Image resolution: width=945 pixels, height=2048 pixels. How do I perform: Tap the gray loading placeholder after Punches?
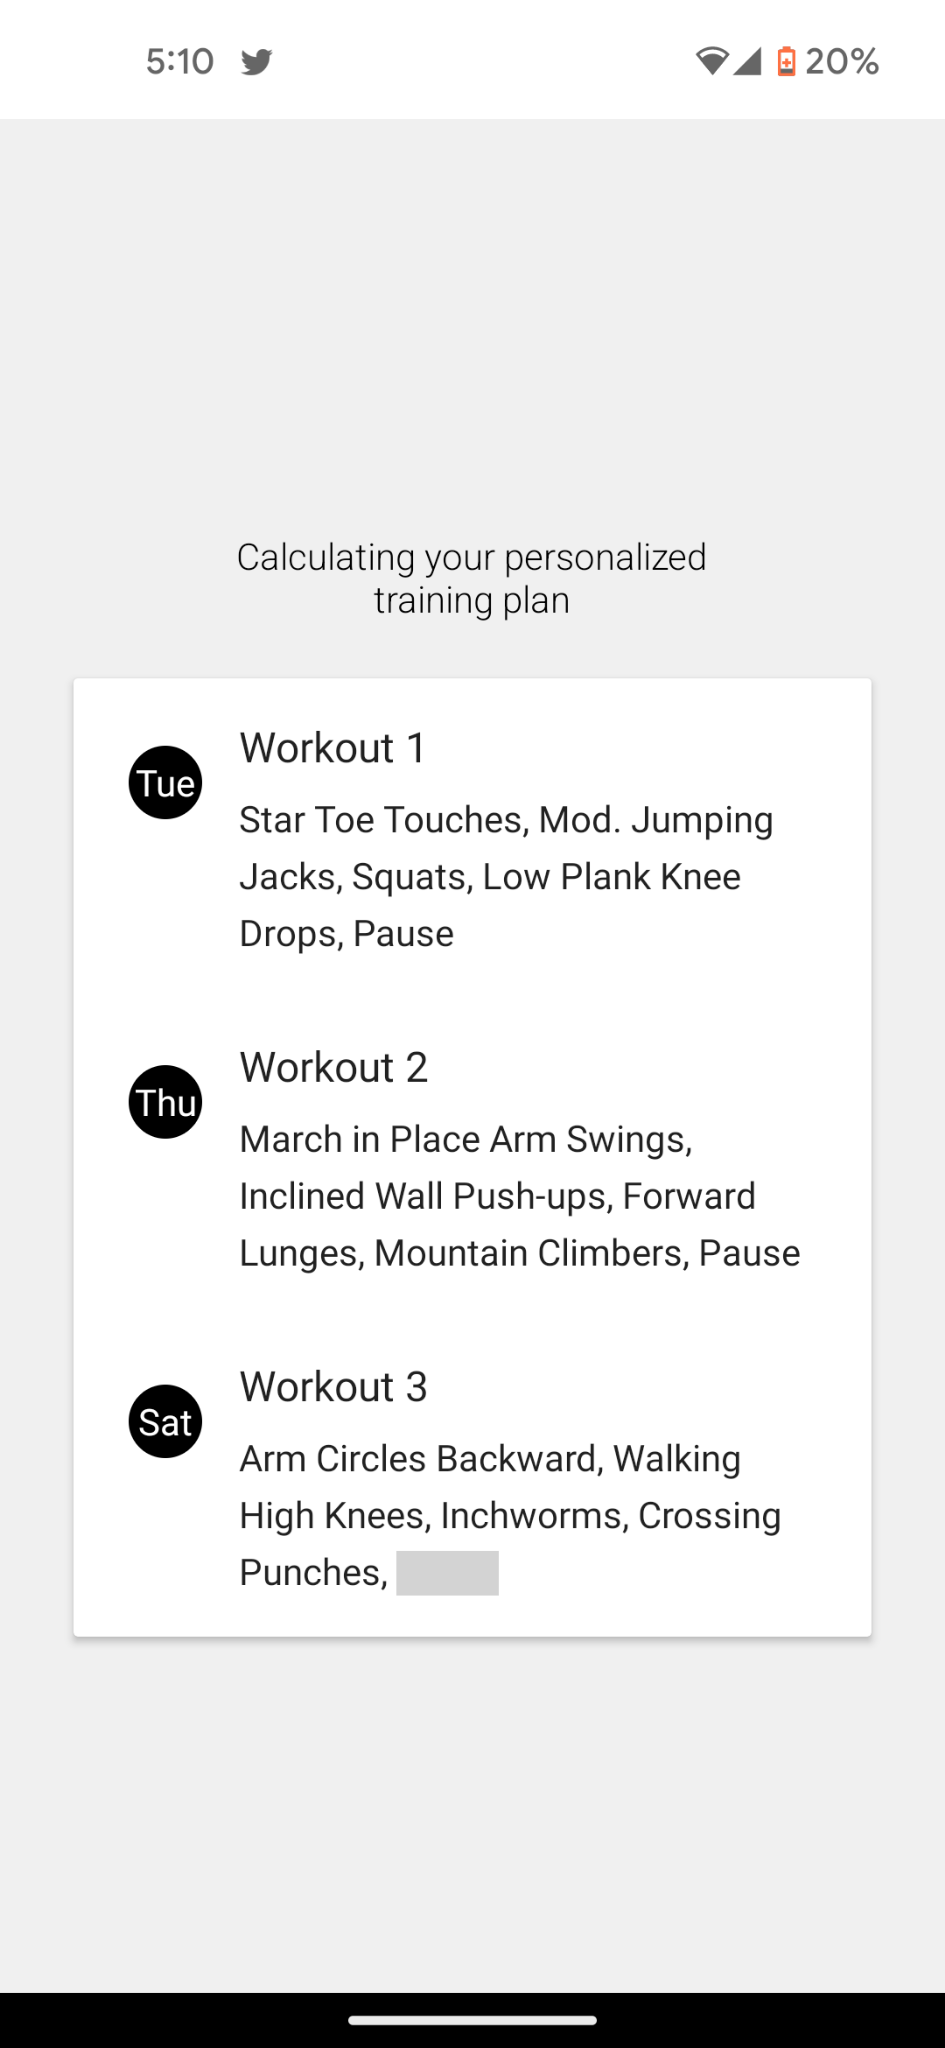tap(447, 1573)
